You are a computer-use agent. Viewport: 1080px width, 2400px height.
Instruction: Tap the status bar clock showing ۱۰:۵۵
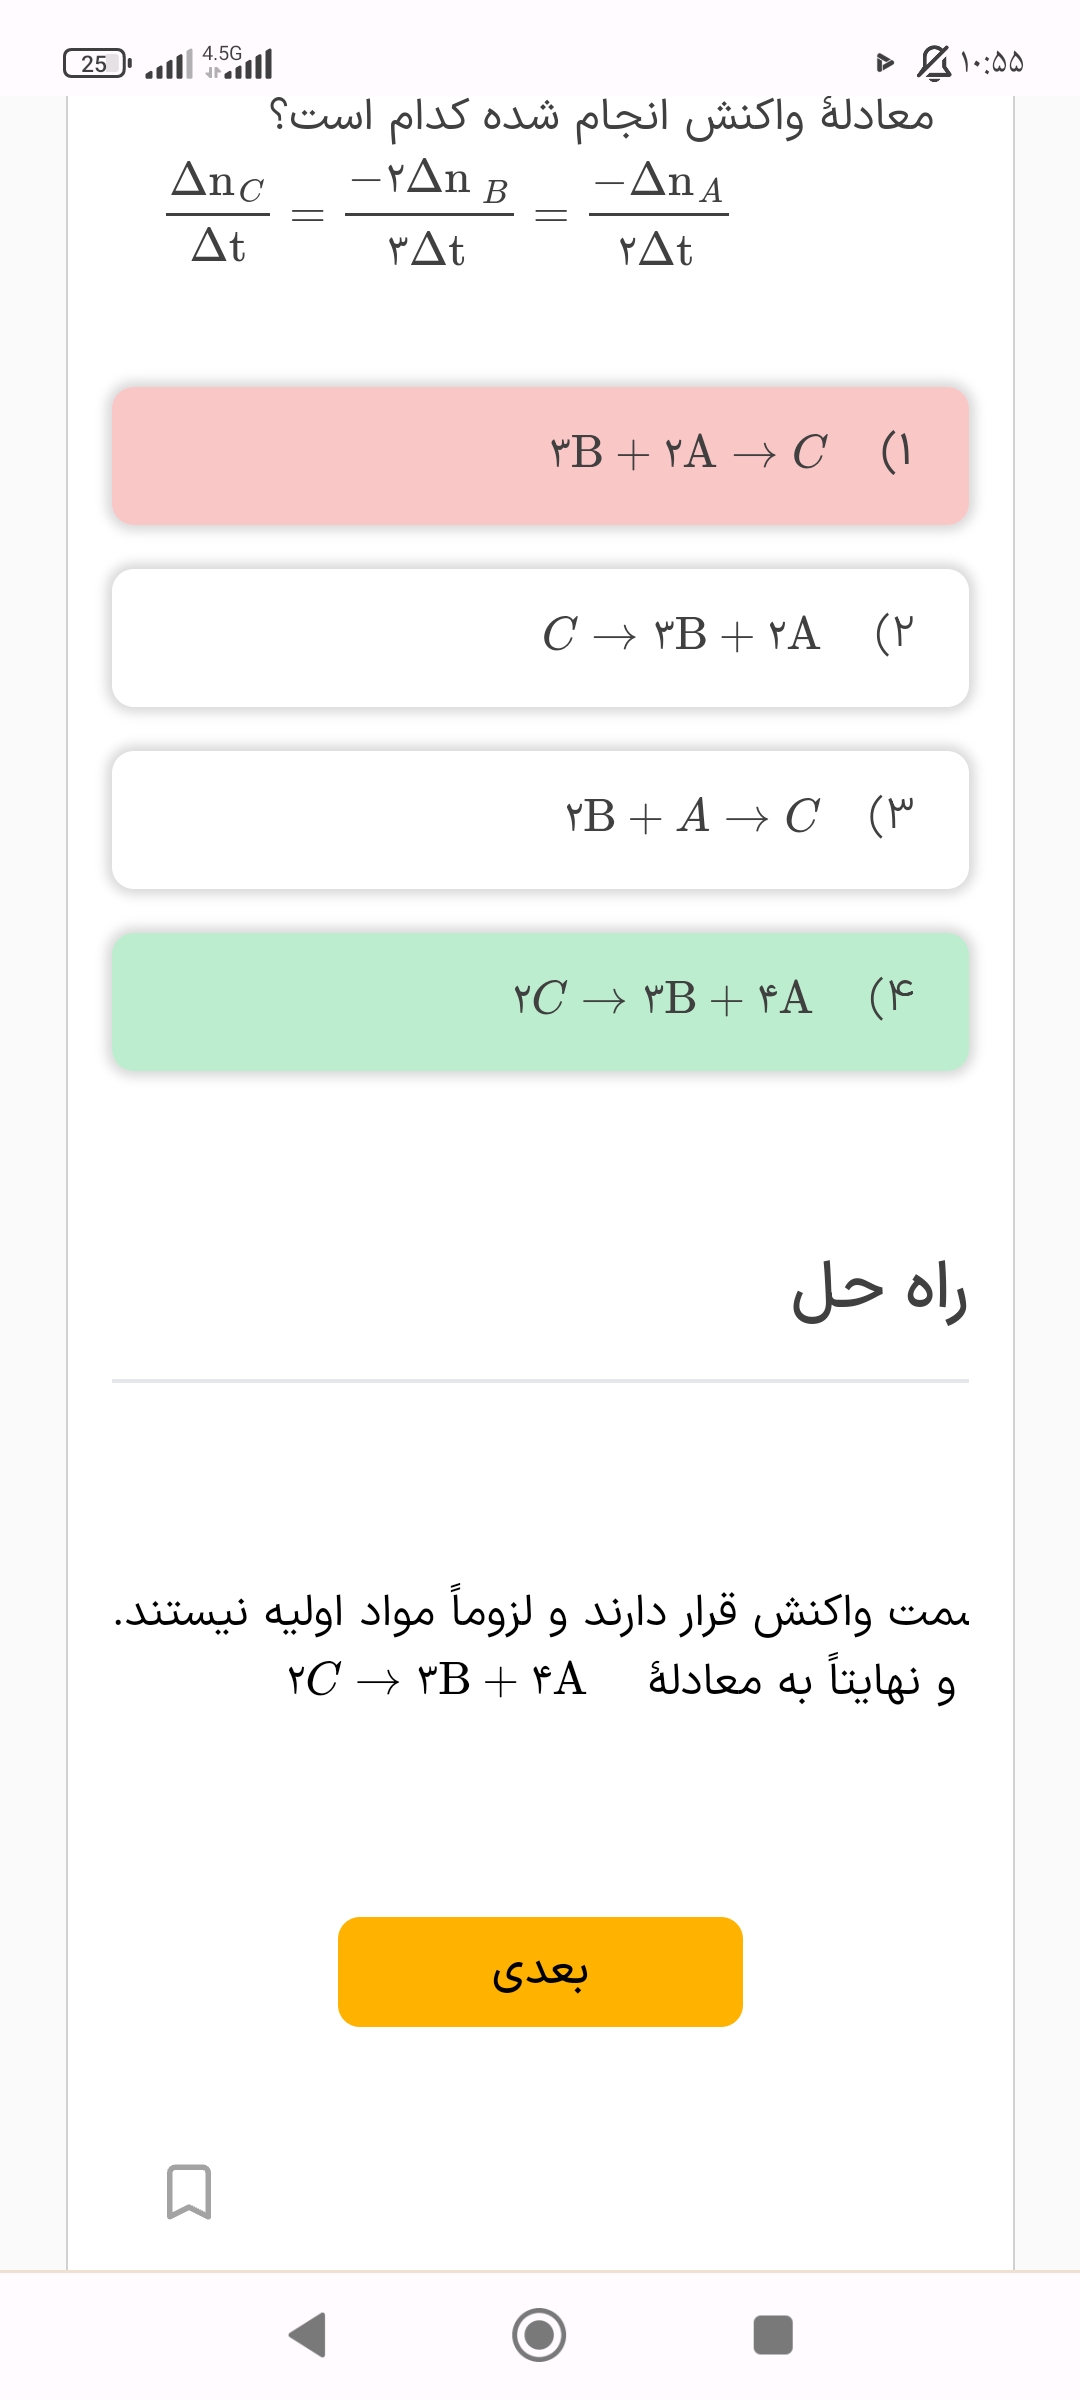[992, 63]
